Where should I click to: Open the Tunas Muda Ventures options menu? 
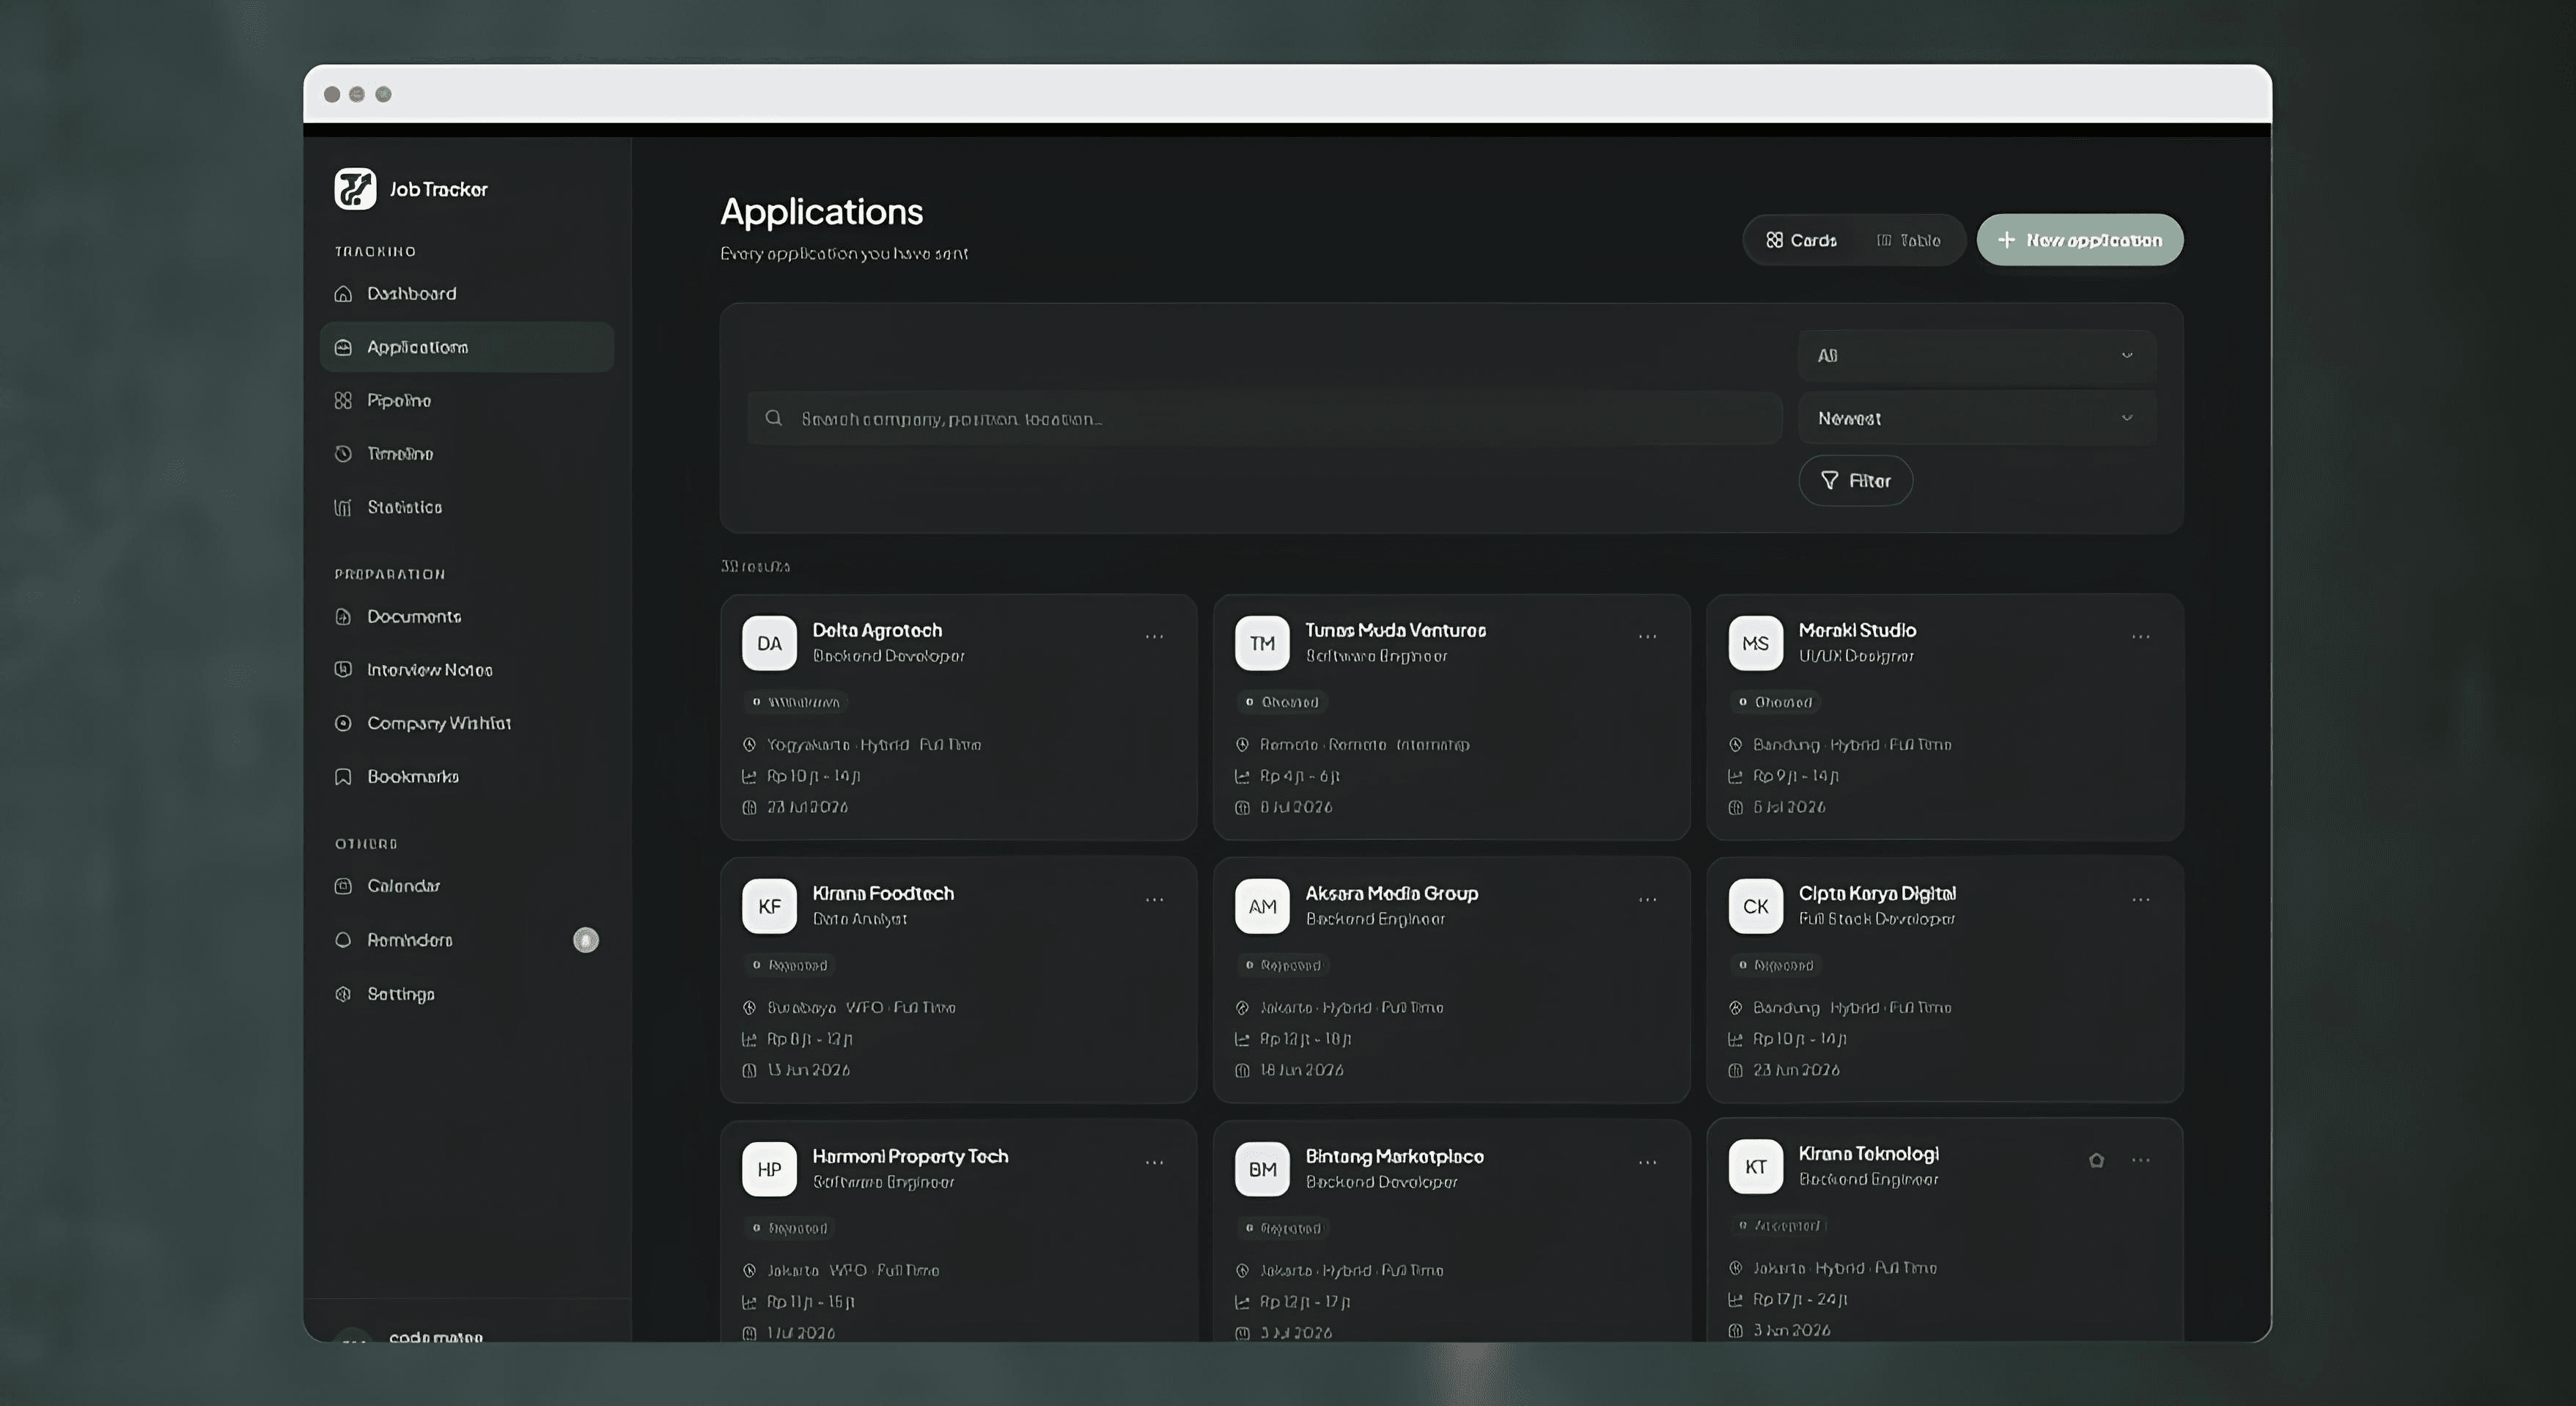[x=1647, y=637]
